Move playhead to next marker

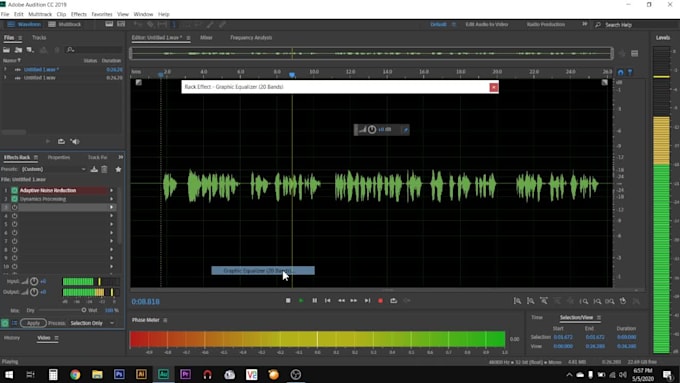(x=367, y=301)
